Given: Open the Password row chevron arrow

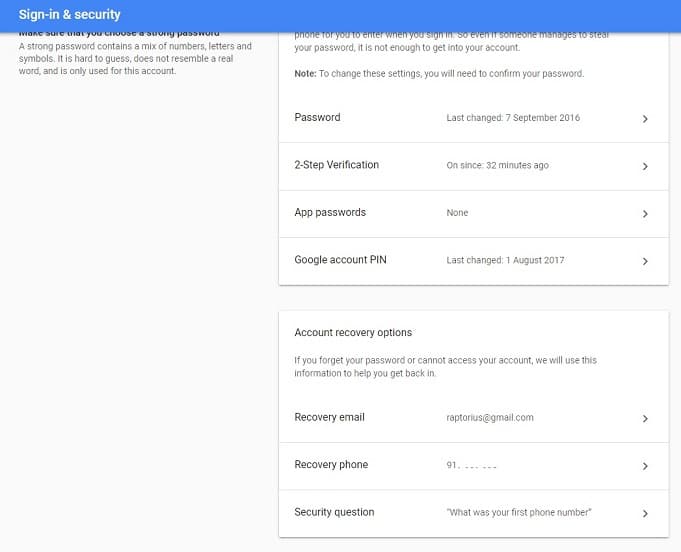Looking at the screenshot, I should (x=645, y=119).
